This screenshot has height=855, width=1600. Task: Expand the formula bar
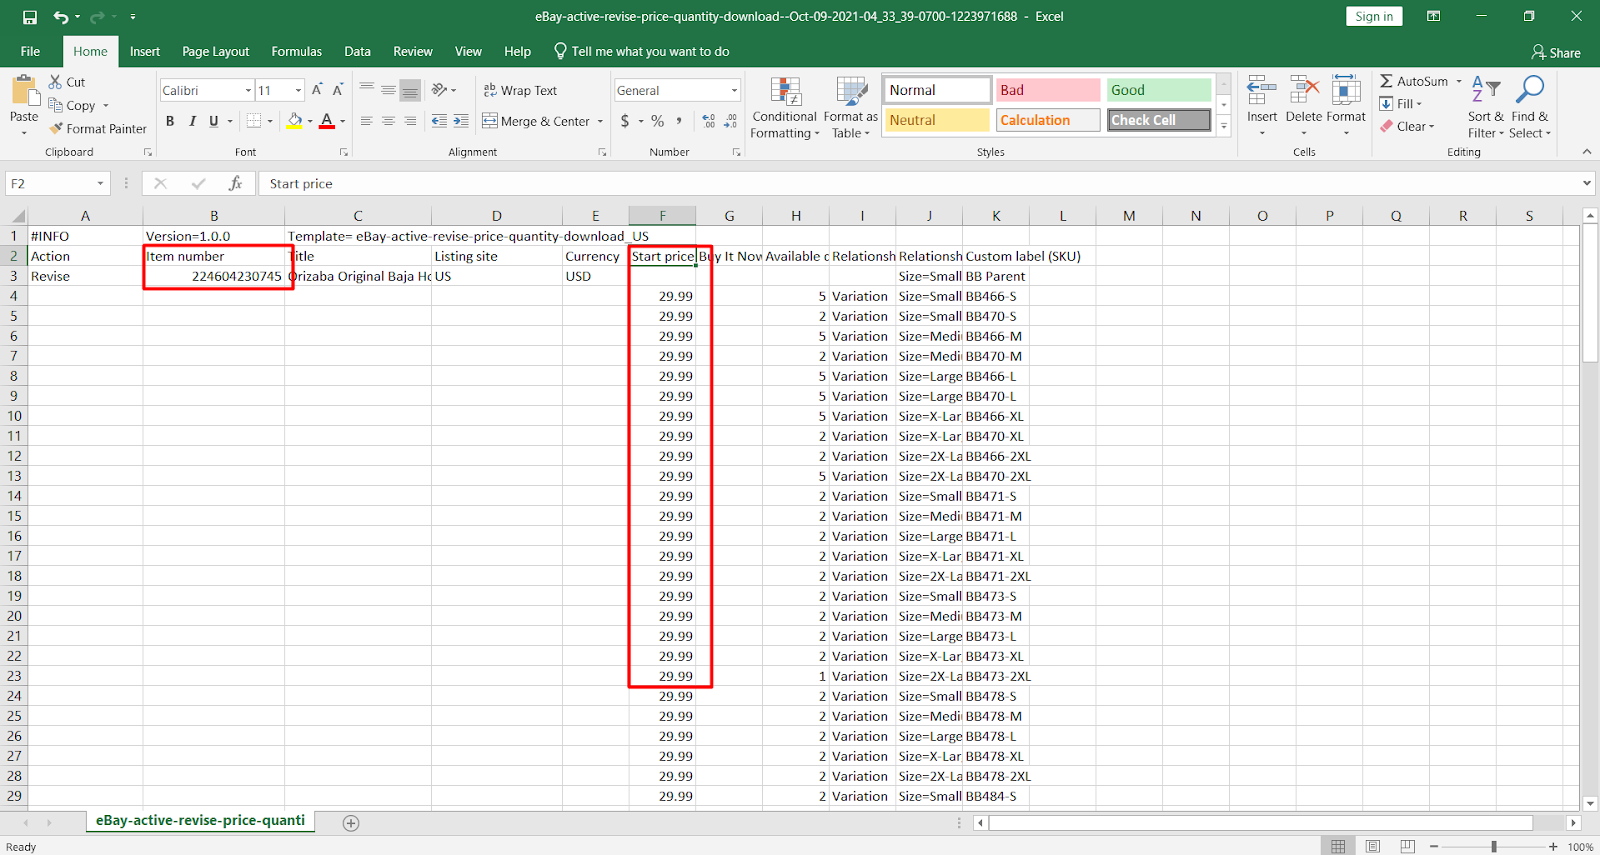pos(1587,183)
